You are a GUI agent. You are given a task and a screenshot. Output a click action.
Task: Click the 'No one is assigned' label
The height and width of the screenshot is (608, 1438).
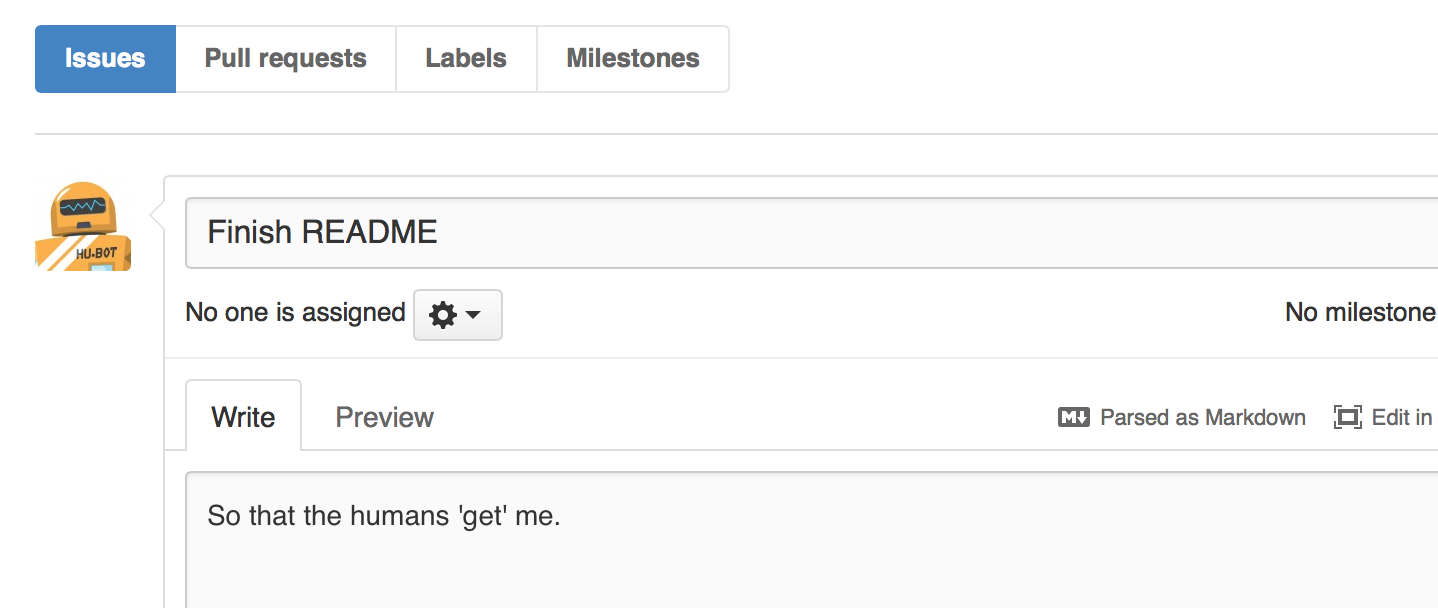pos(295,313)
